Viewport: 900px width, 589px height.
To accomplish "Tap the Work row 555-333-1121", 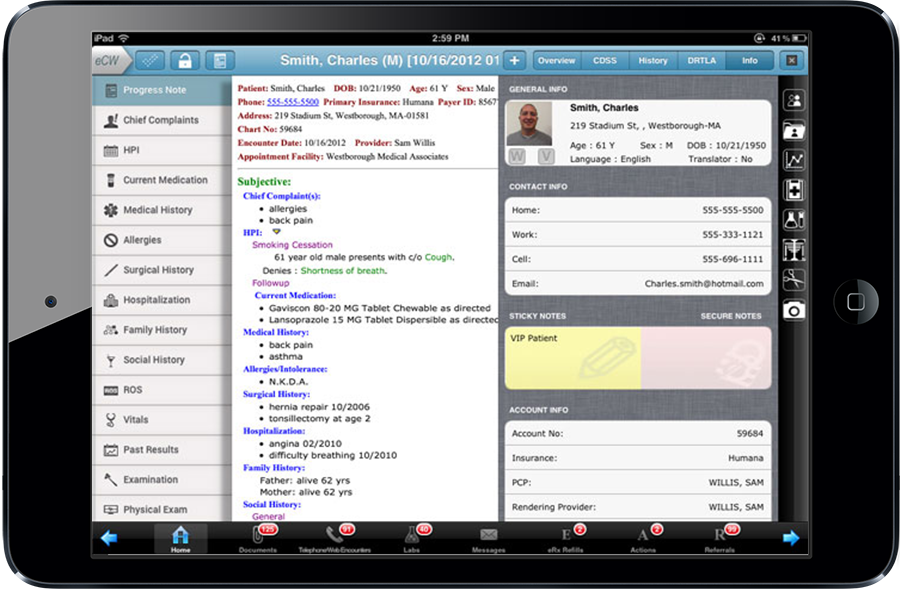I will 638,234.
